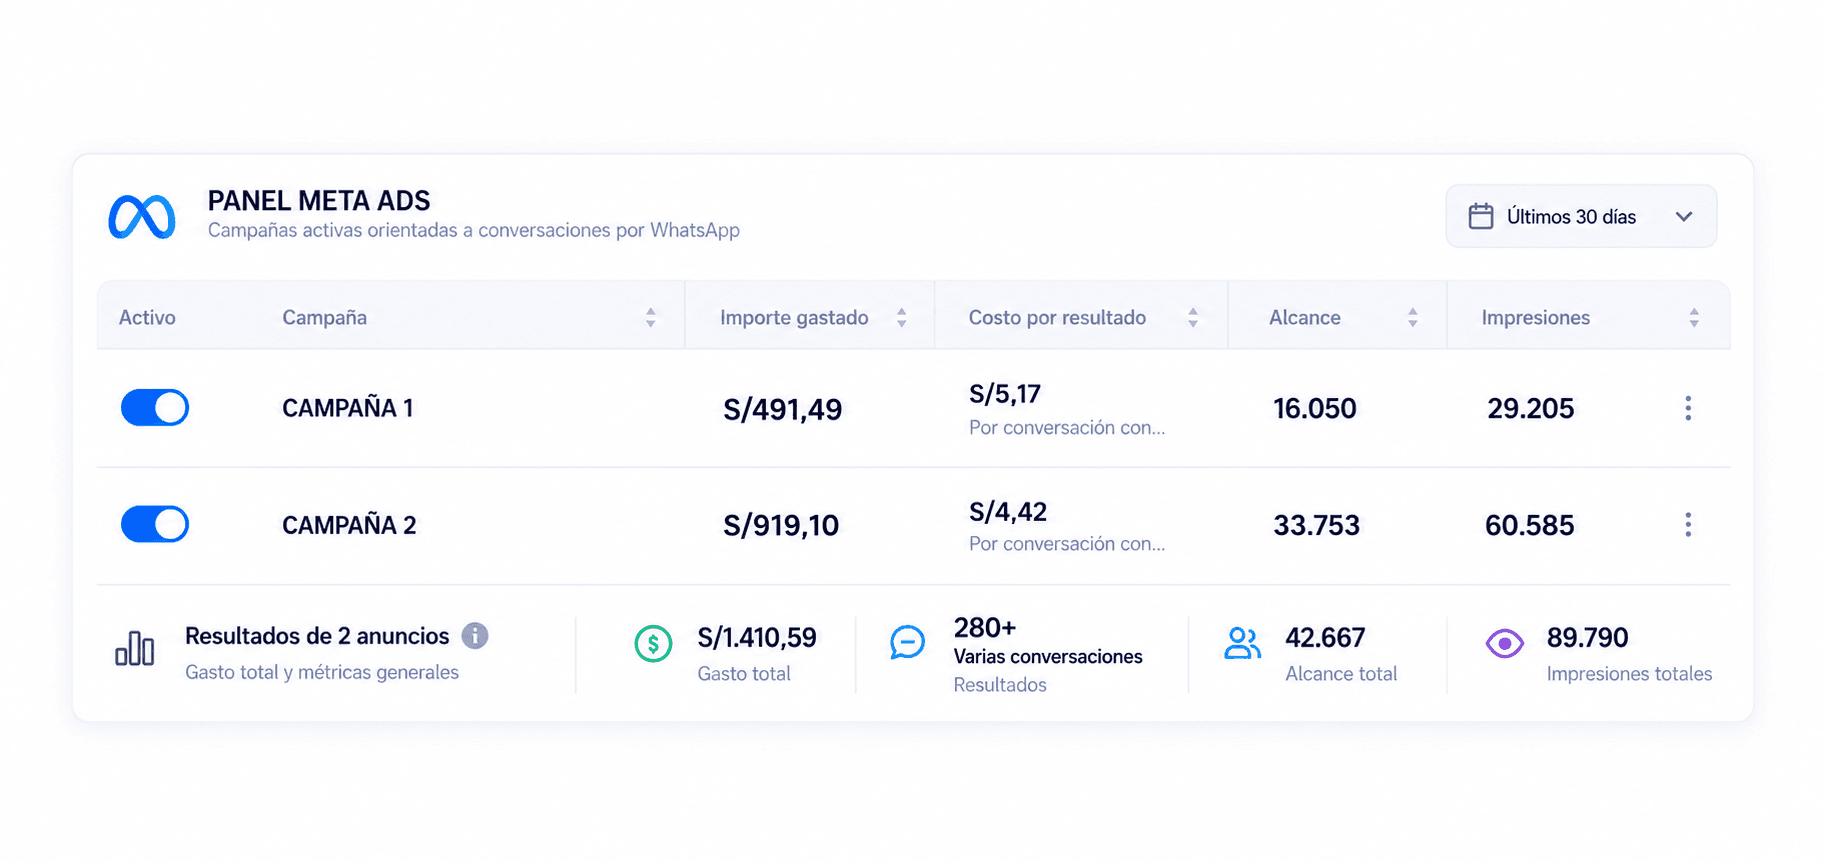The width and height of the screenshot is (1826, 861).
Task: Select the CAMPAÑA 2 campaign name
Action: click(x=349, y=525)
